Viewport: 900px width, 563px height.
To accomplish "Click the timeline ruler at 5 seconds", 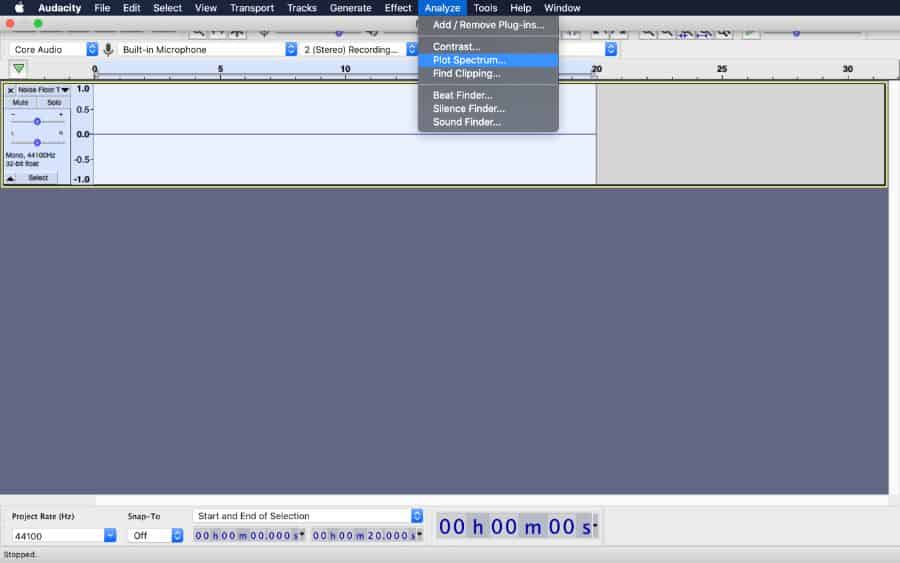I will point(220,70).
